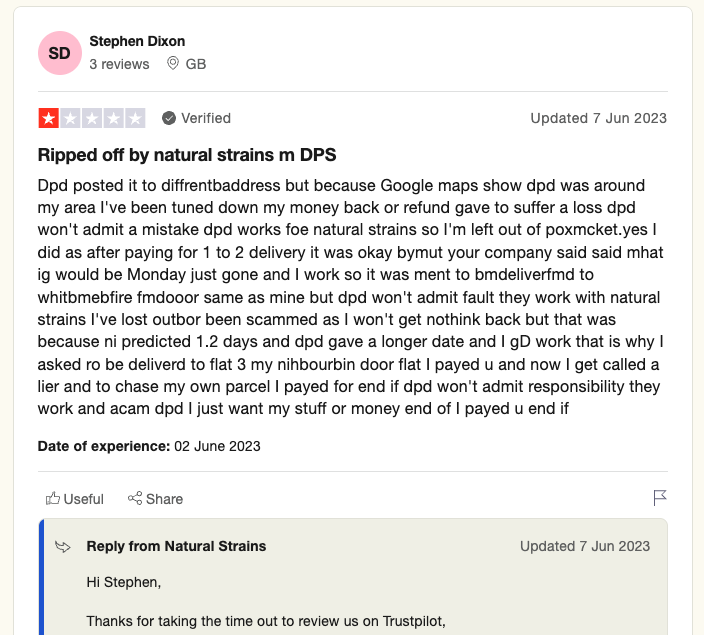Click the fifth grey star in the rating

[135, 118]
